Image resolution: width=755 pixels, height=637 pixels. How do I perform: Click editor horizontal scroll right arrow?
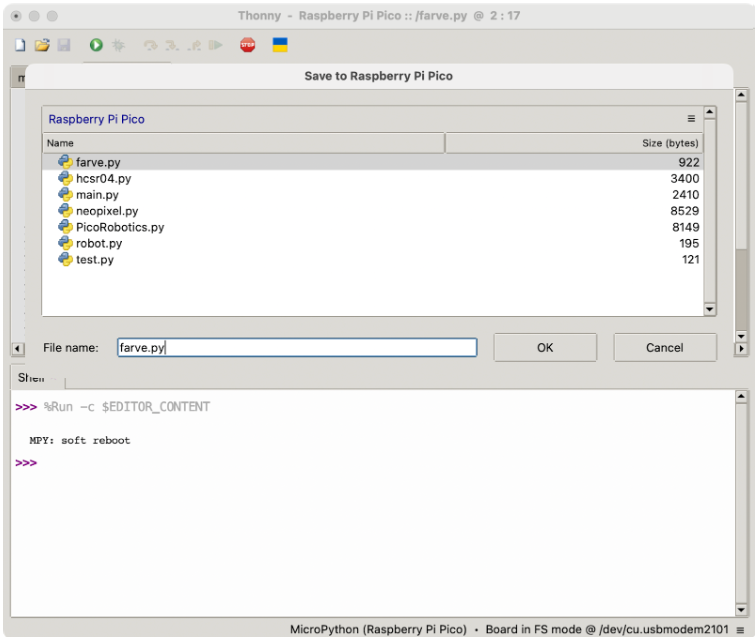click(x=741, y=348)
